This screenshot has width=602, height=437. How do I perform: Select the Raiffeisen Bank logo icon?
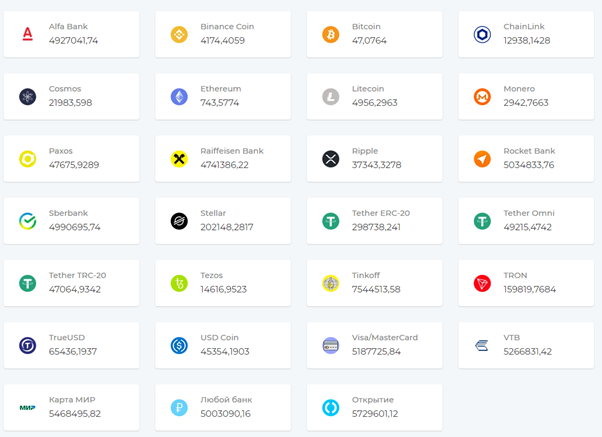(179, 159)
